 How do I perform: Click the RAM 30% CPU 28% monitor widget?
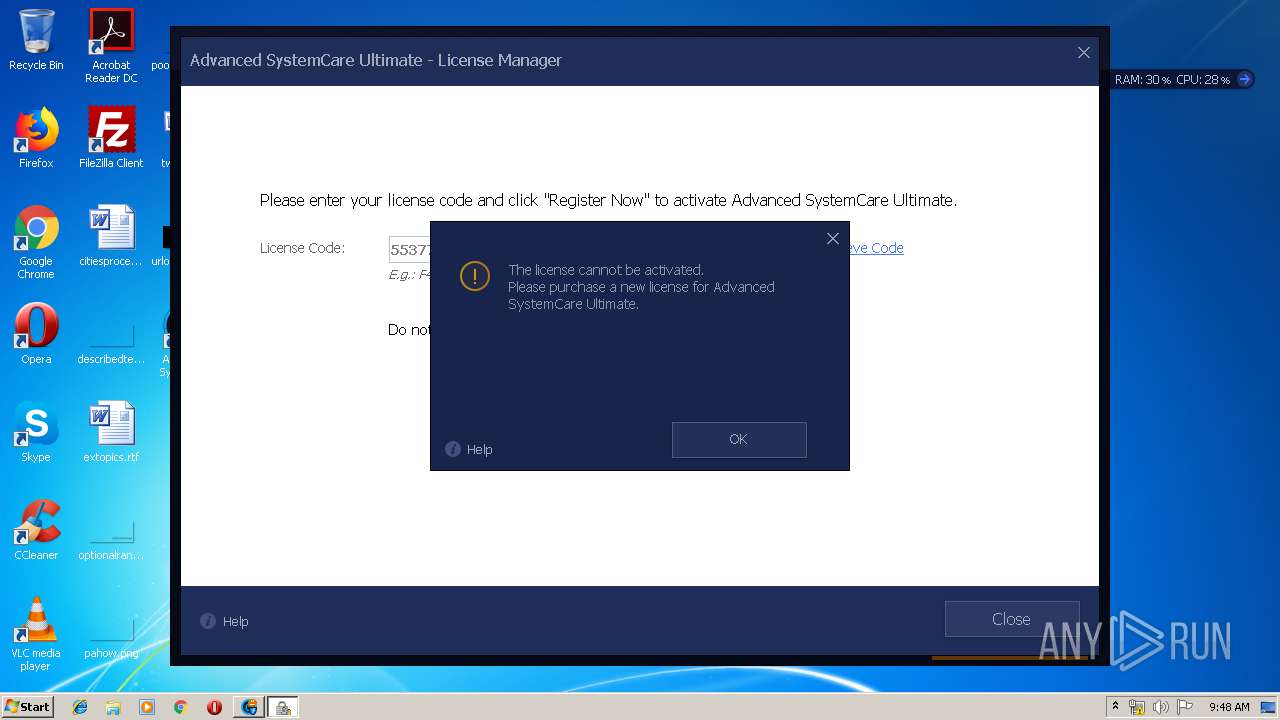(x=1182, y=79)
